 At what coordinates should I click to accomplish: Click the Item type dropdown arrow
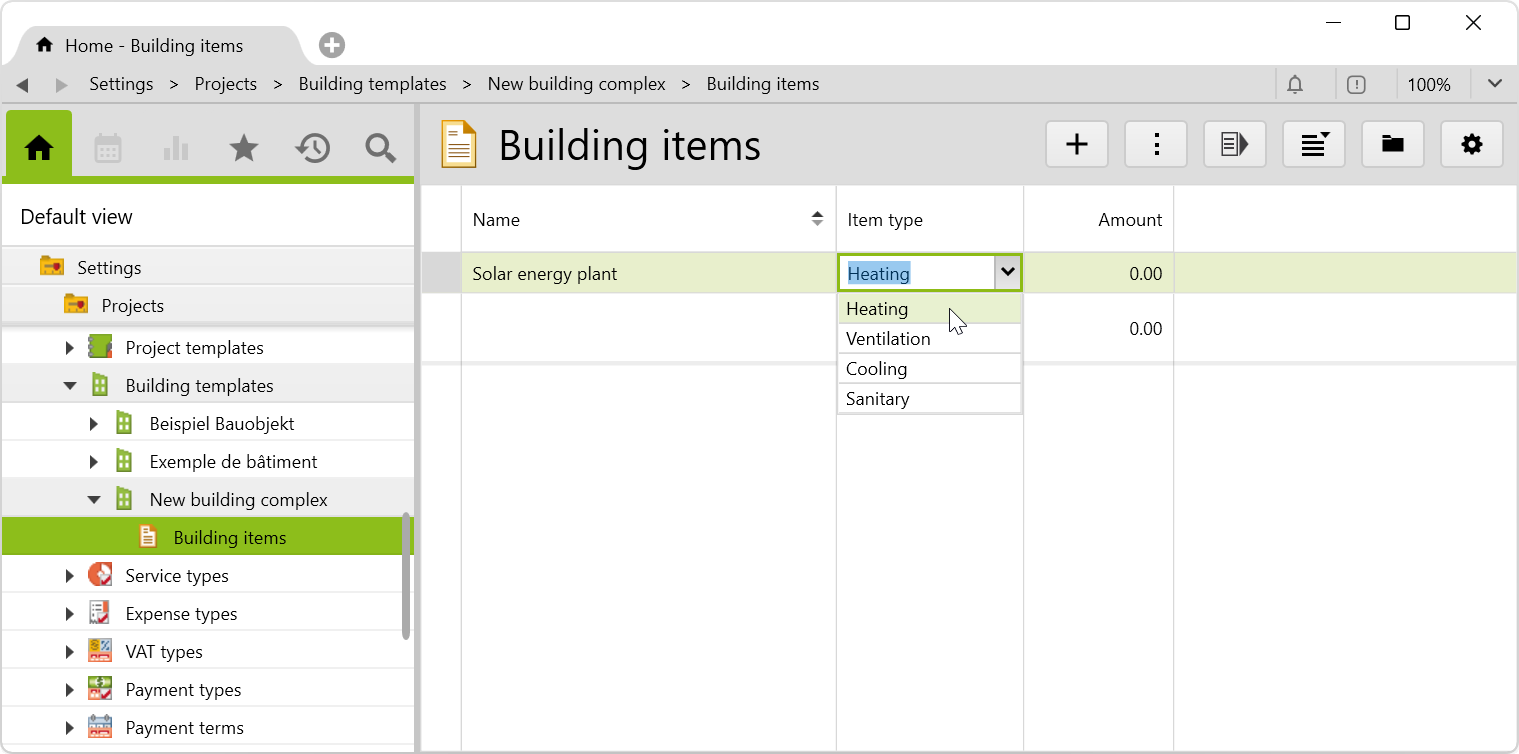(1007, 273)
